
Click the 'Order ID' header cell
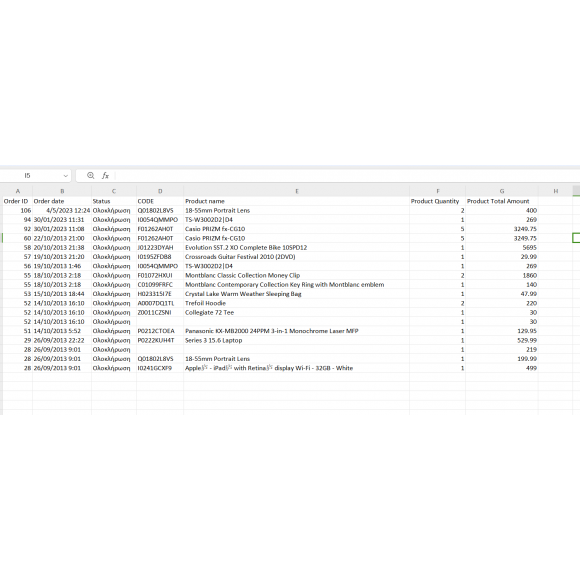[17, 201]
